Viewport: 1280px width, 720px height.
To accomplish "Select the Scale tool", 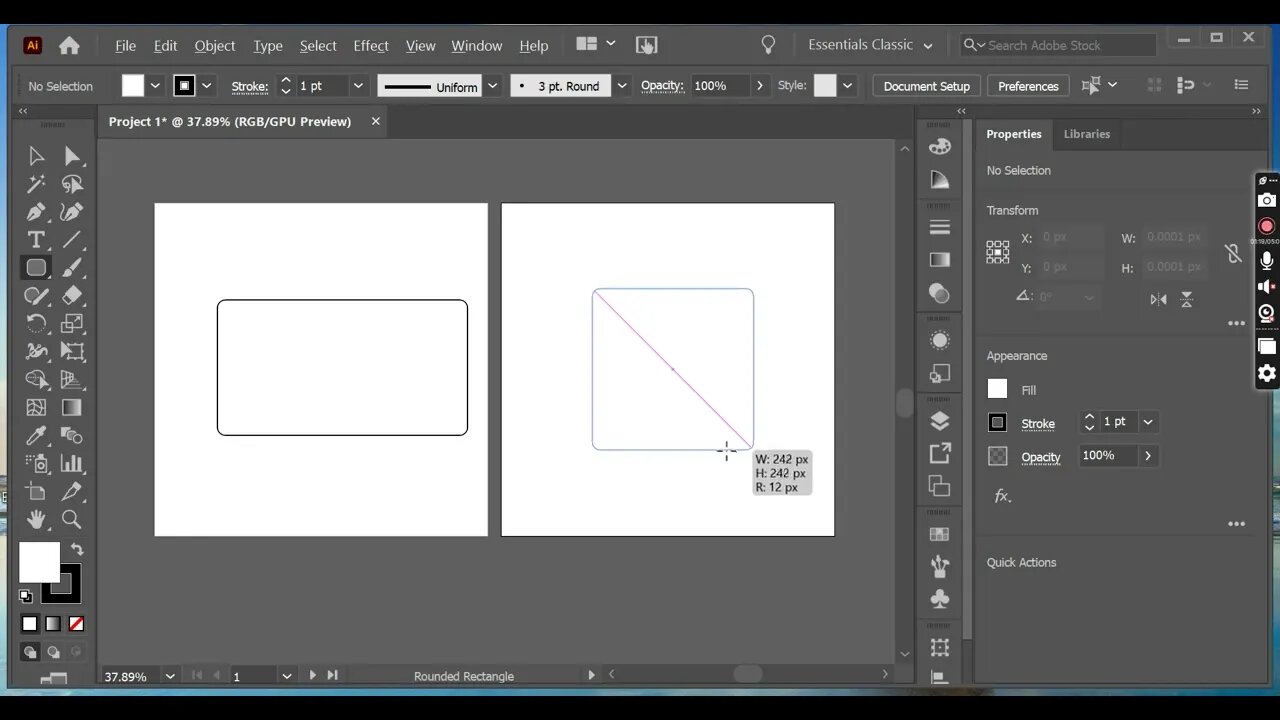I will 72,324.
